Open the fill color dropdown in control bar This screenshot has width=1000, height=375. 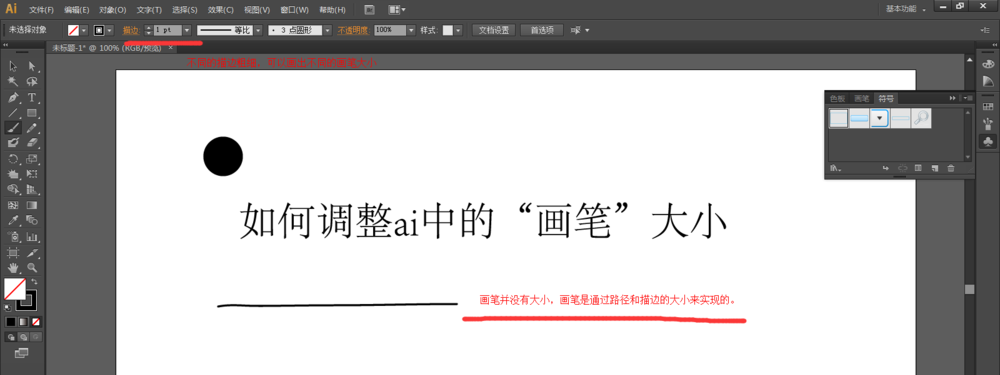click(x=84, y=30)
